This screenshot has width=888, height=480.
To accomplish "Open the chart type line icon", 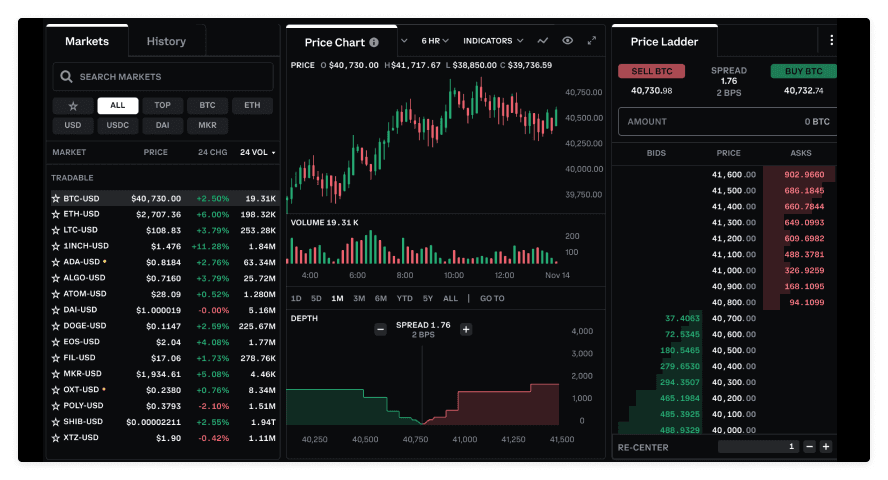I will pos(542,41).
